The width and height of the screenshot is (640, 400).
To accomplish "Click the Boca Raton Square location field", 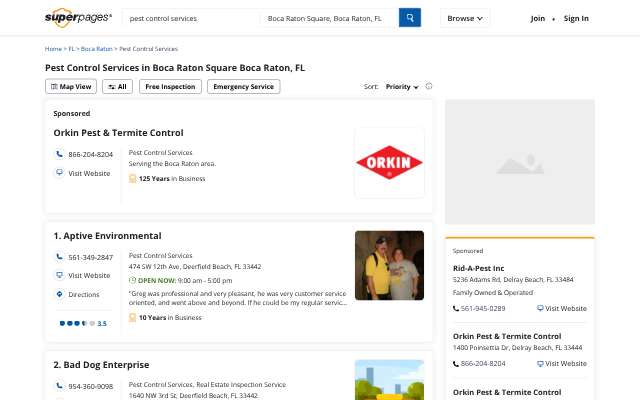I will (329, 18).
